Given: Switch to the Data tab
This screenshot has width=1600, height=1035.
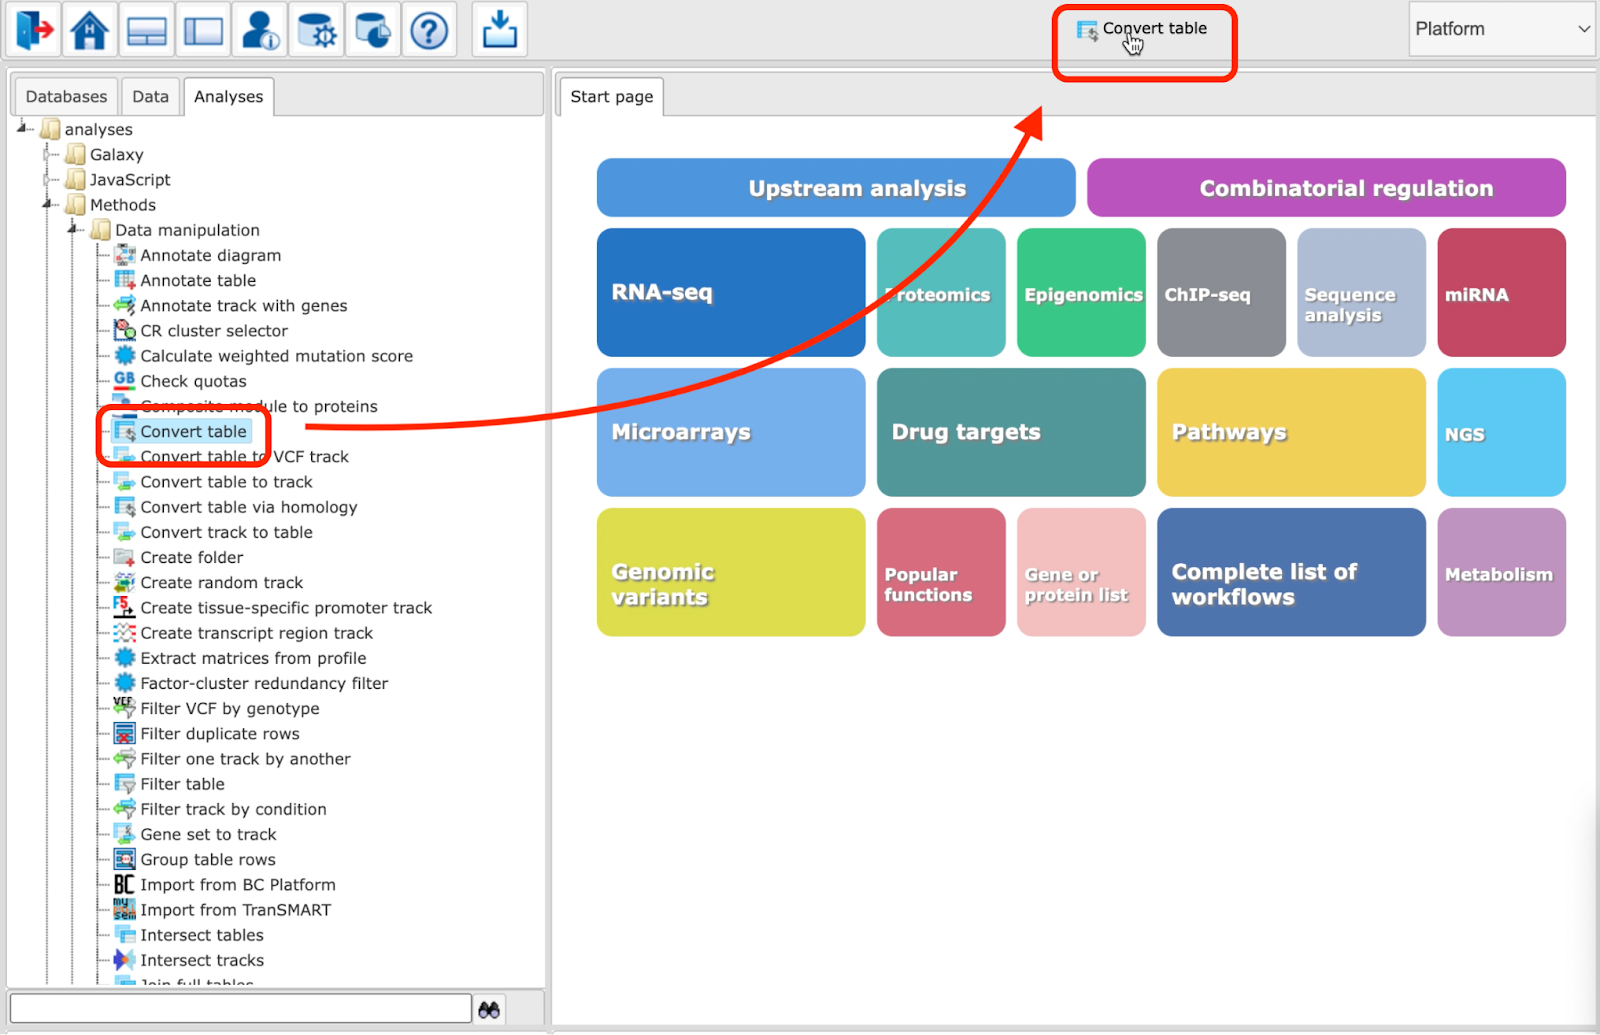Looking at the screenshot, I should tap(151, 97).
